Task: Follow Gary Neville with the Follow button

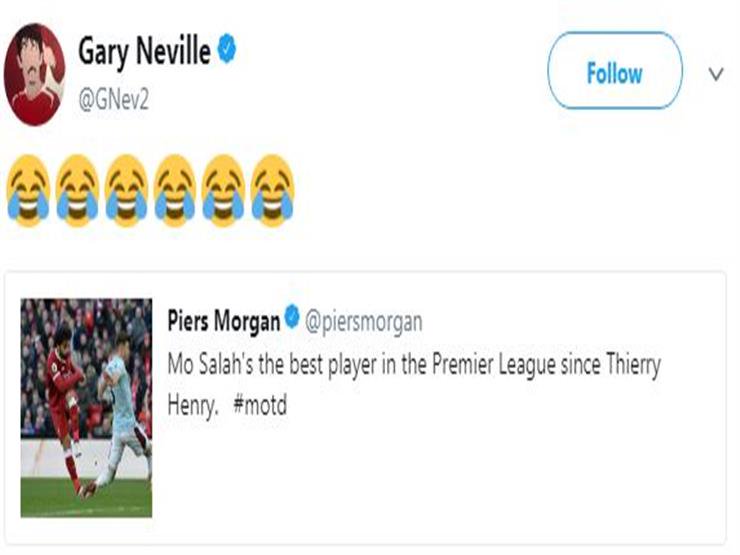Action: [614, 73]
